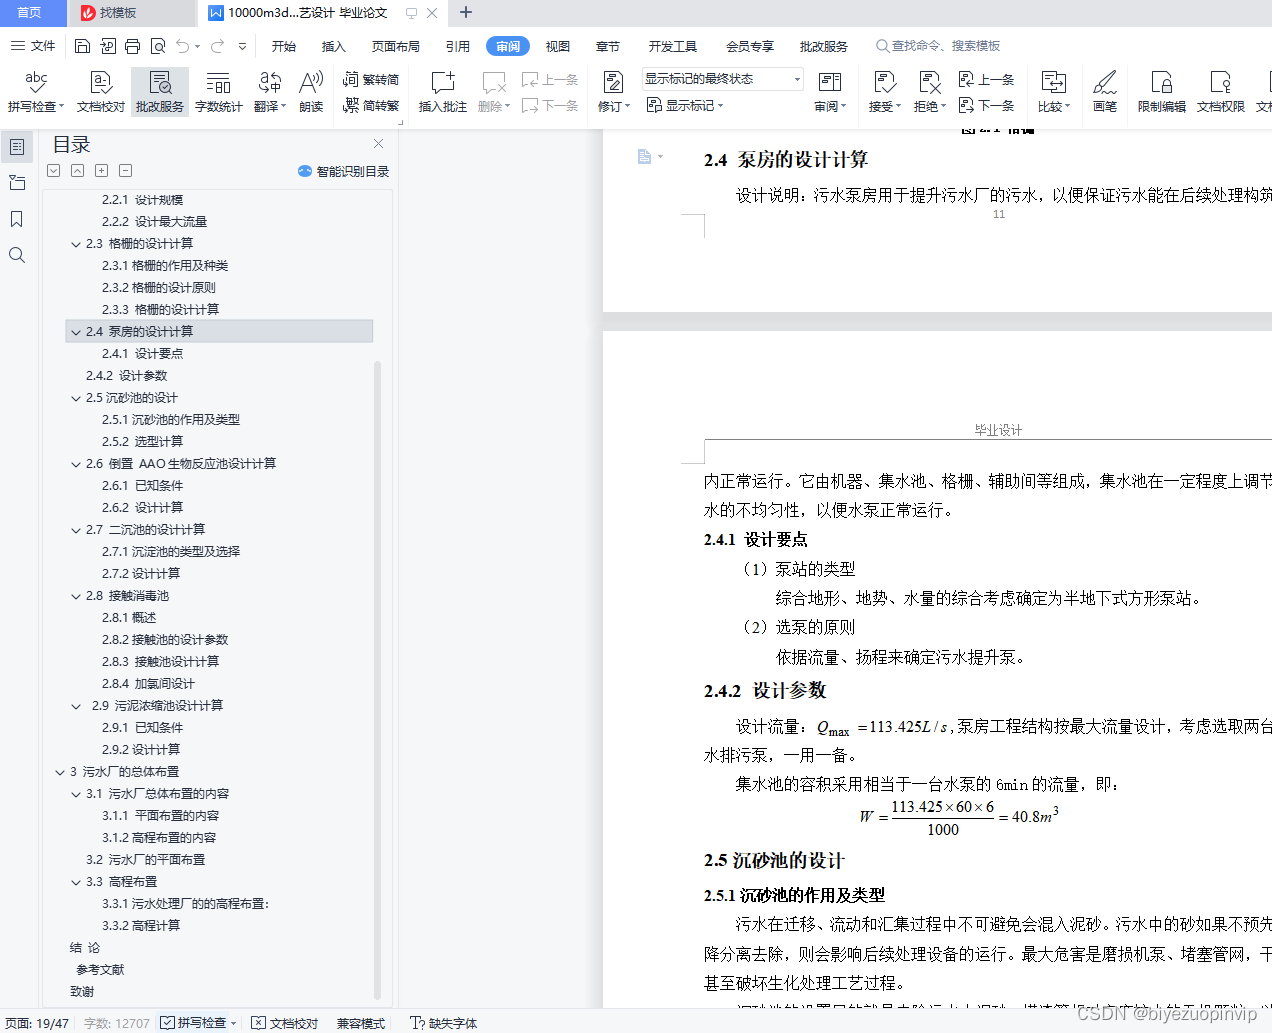Viewport: 1272px width, 1033px height.
Task: Jump to 2.4.2 设计参数 in outline
Action: pyautogui.click(x=126, y=376)
